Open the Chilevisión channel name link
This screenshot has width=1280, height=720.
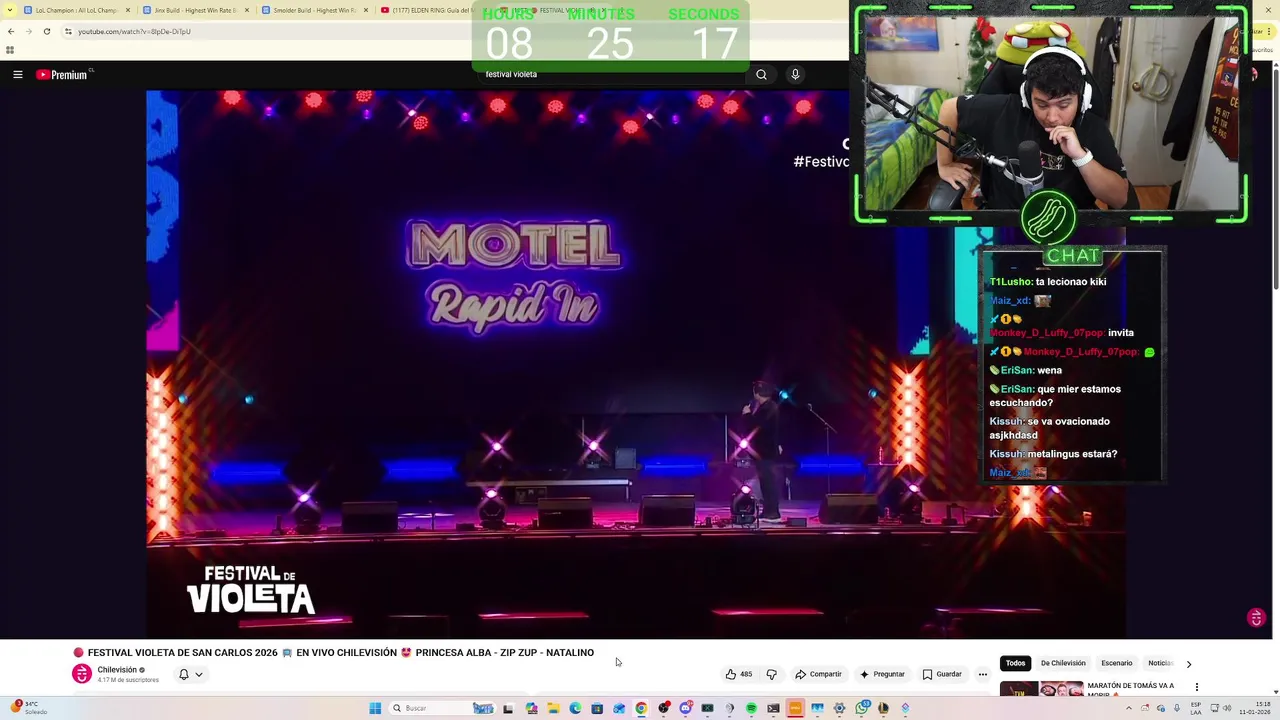117,670
